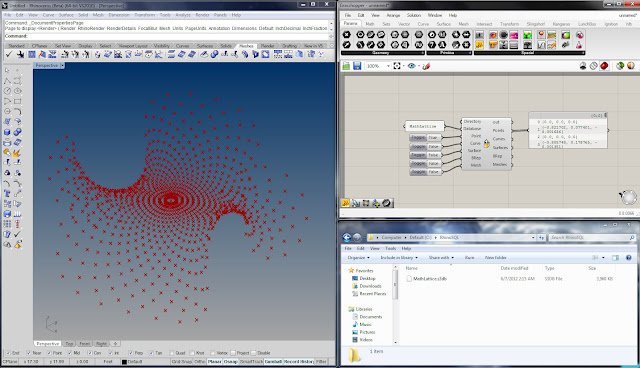Open the 100% zoom dropdown in Grasshopper
This screenshot has width=640, height=368.
pos(387,66)
